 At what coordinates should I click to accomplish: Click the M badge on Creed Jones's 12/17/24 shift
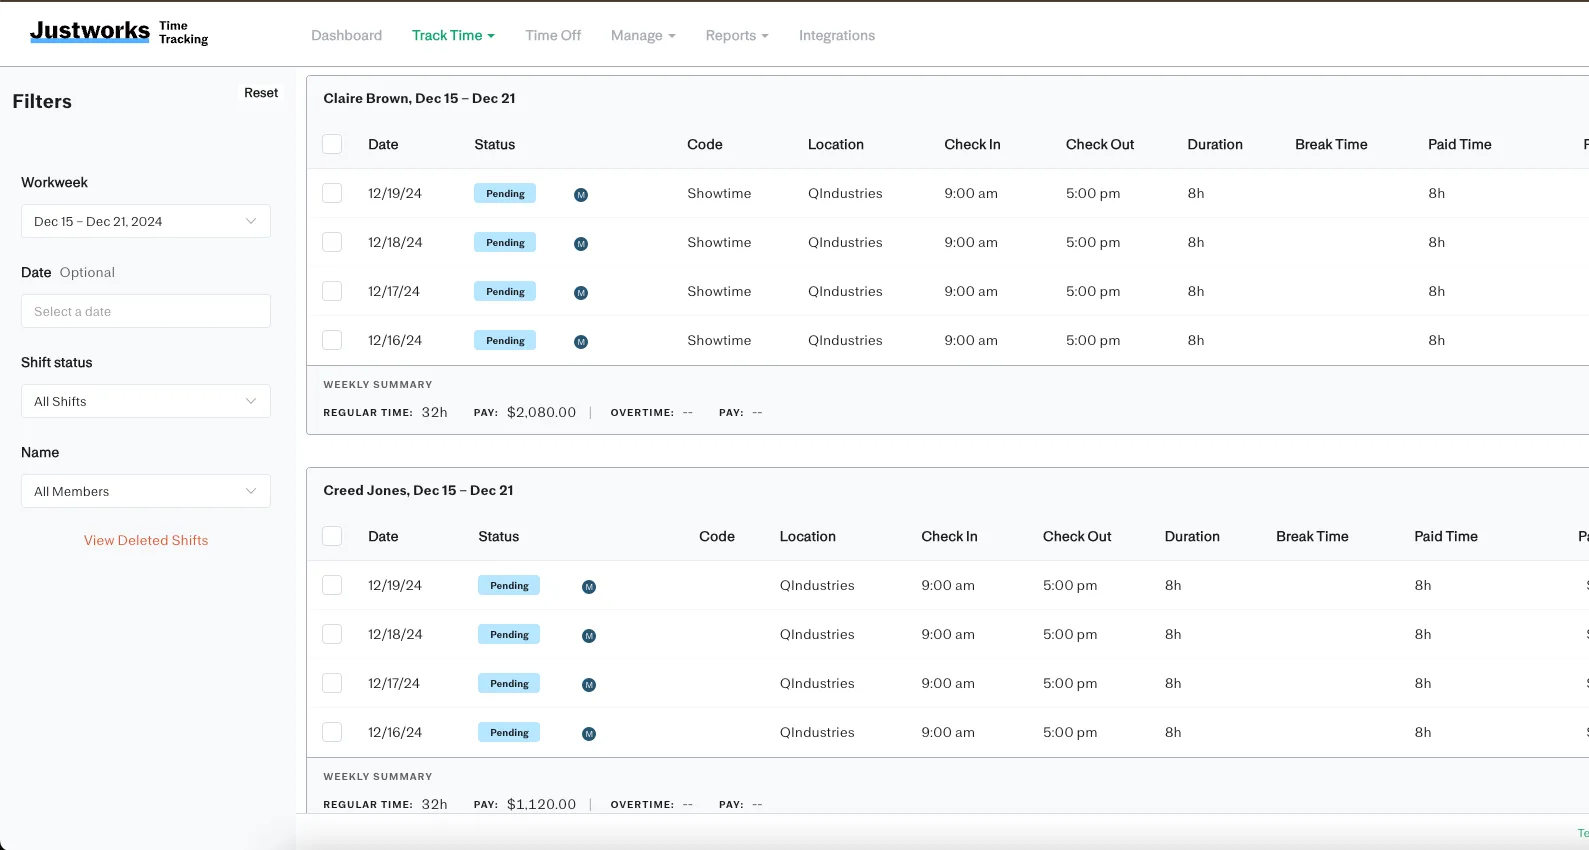tap(589, 685)
